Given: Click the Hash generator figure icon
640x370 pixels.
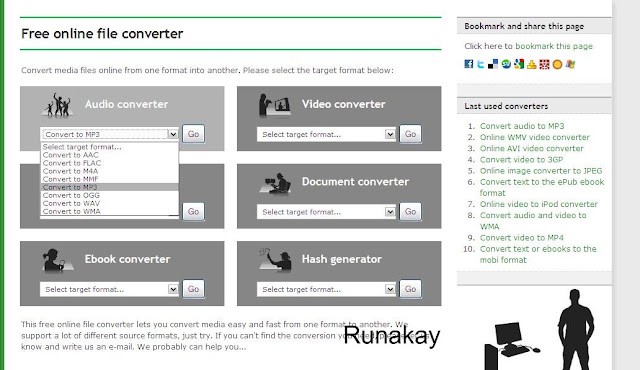Looking at the screenshot, I should [x=276, y=259].
